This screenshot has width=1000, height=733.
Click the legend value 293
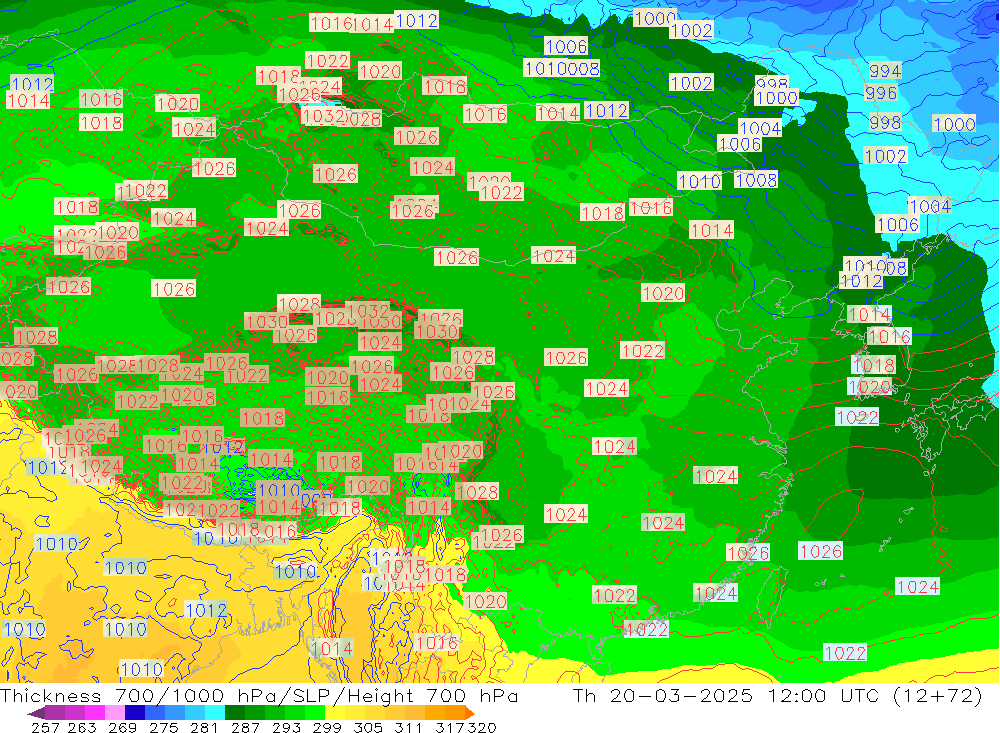click(x=286, y=727)
